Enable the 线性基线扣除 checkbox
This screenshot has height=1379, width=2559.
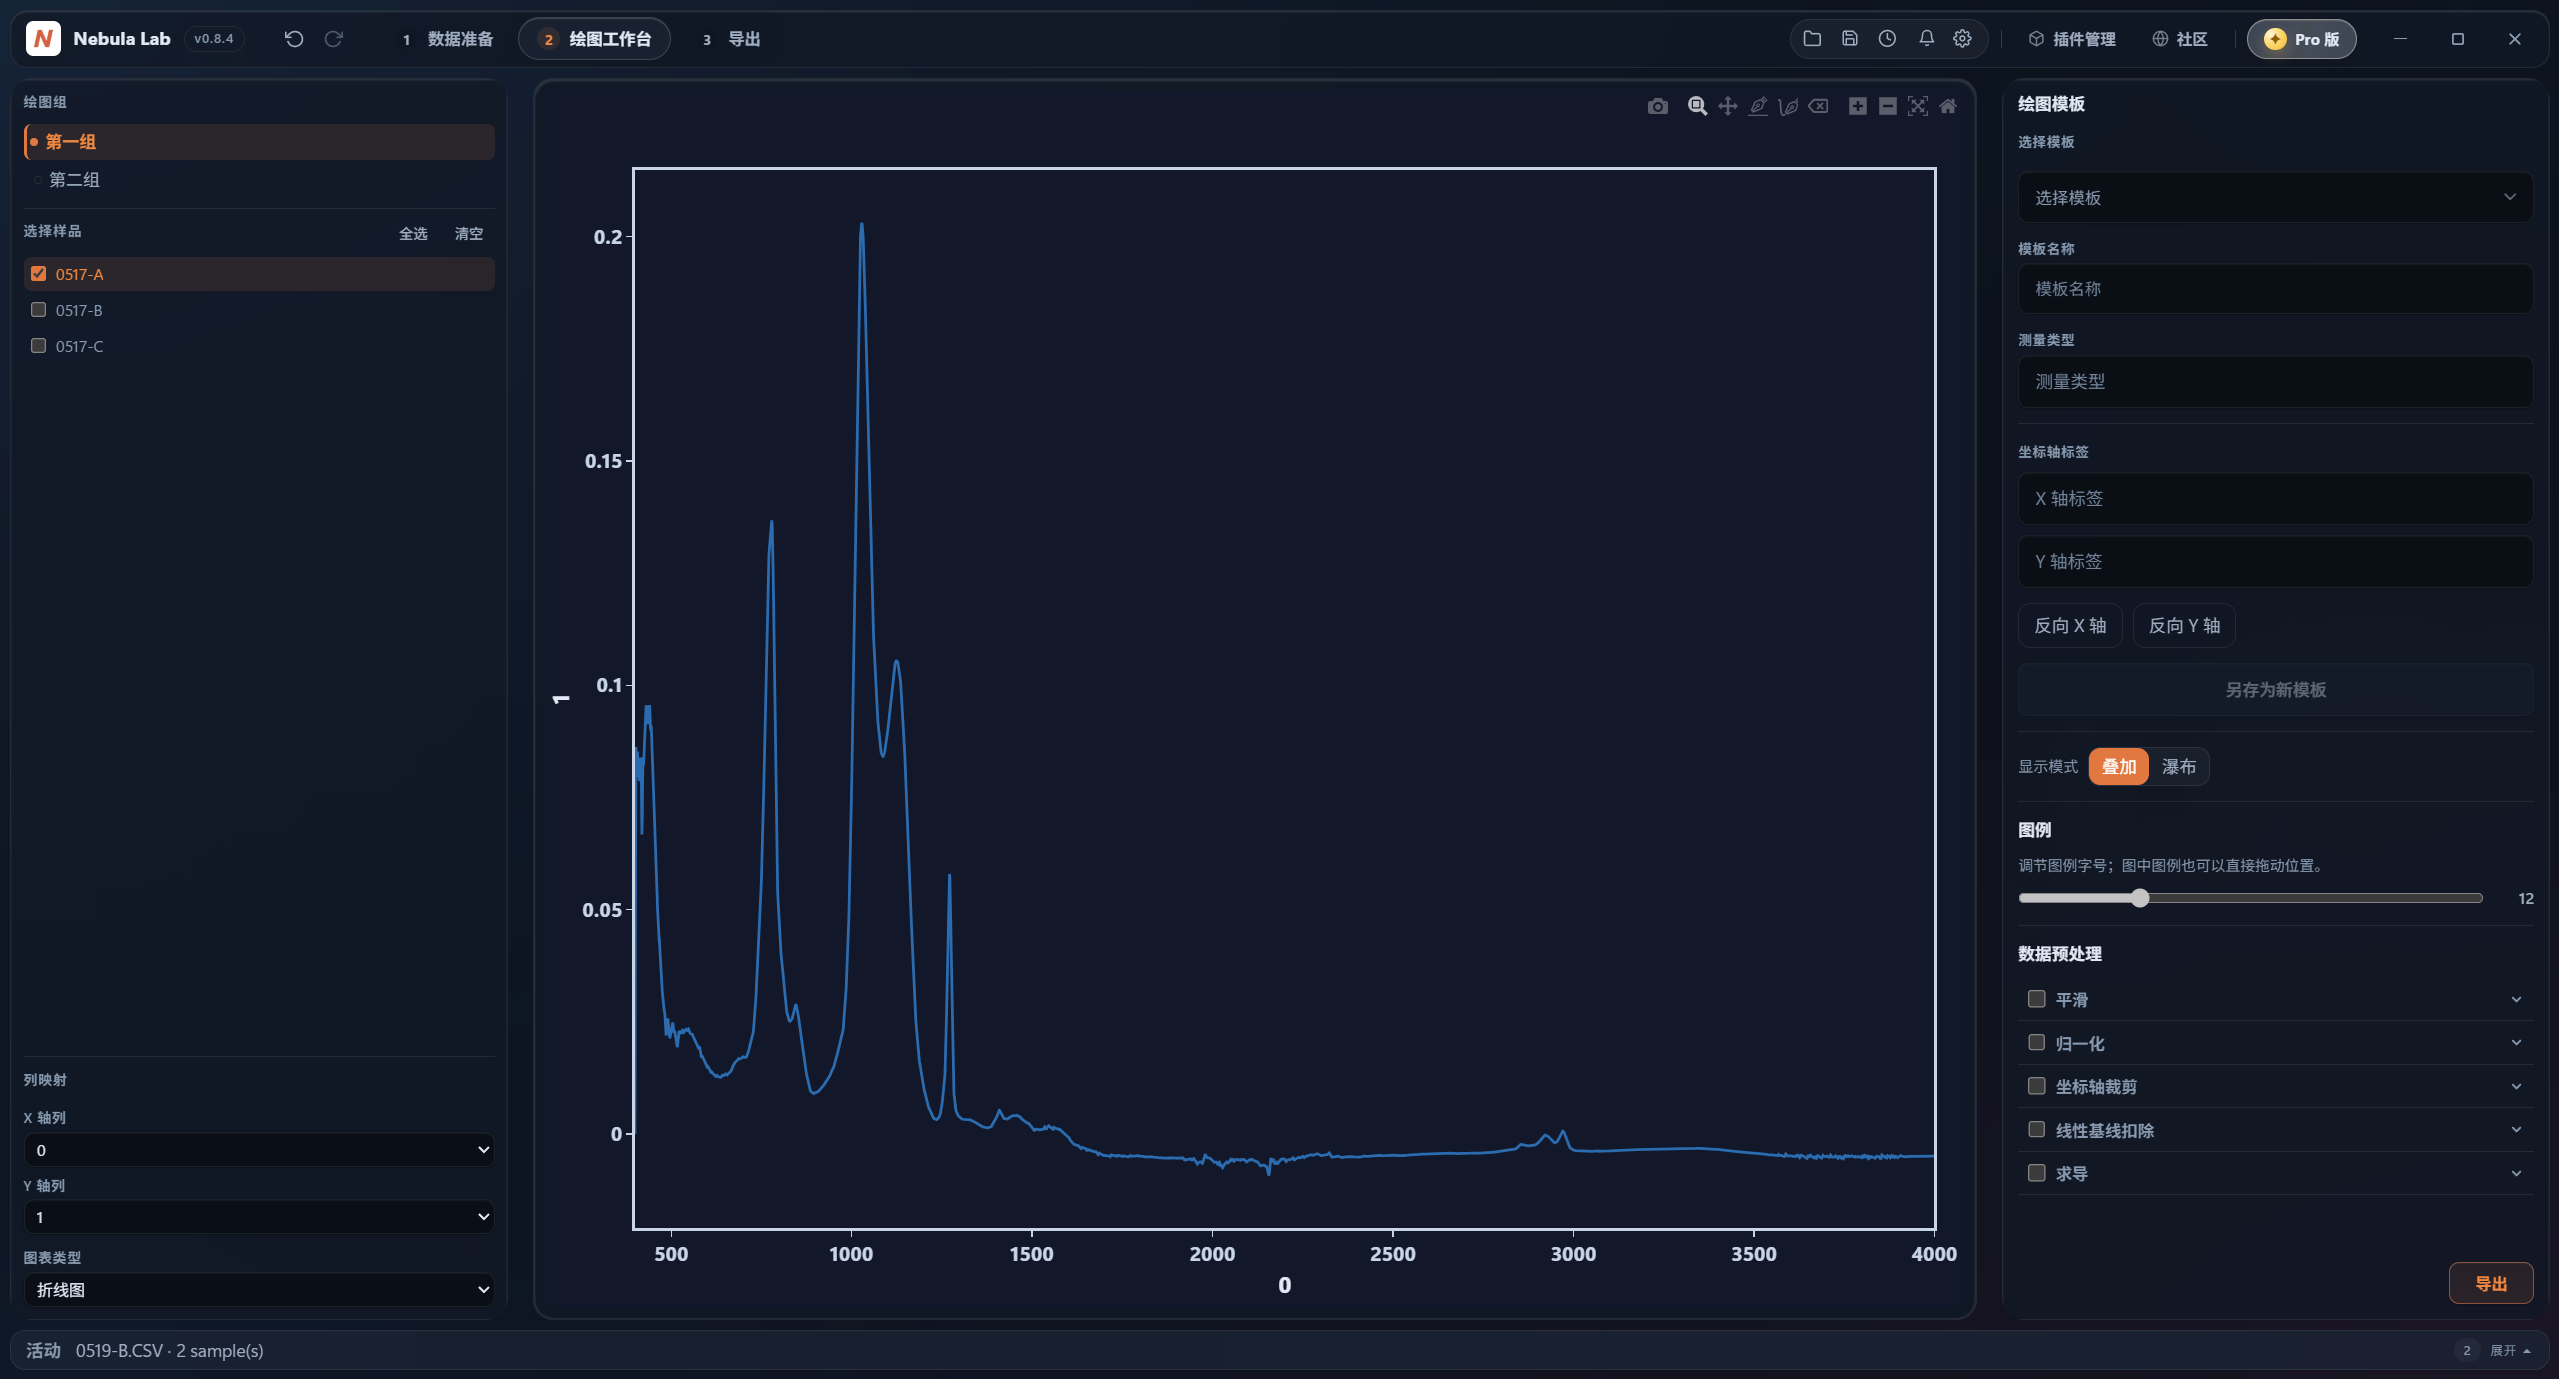[x=2035, y=1130]
